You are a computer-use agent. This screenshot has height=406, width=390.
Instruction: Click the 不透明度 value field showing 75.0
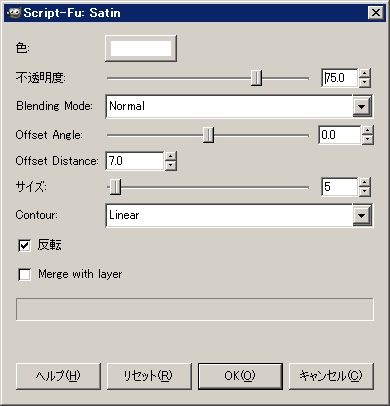coord(340,78)
